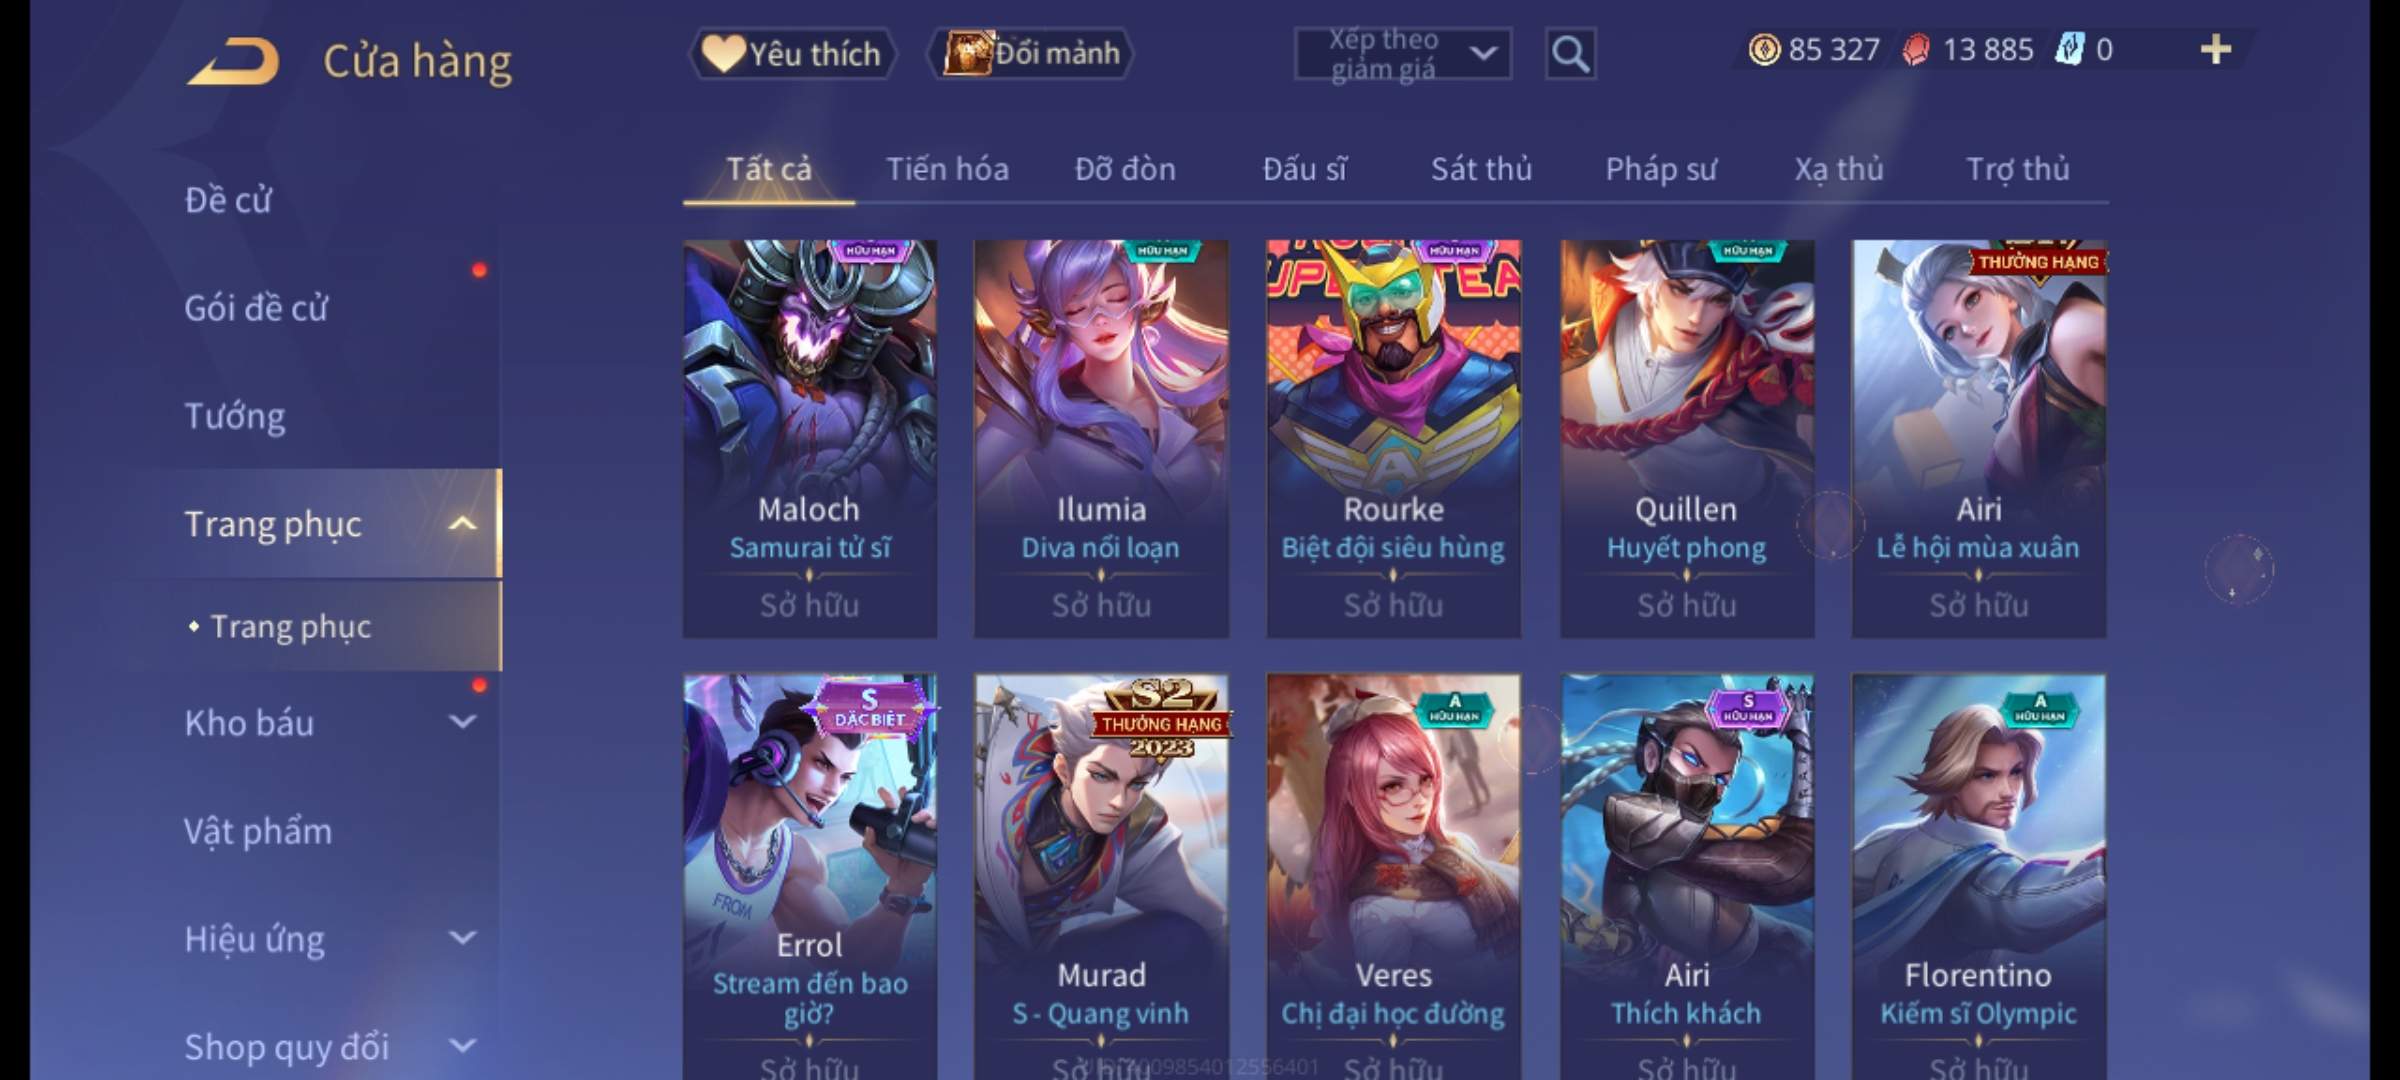Open the heart Yêu thích favorites
The height and width of the screenshot is (1080, 2400).
coord(792,53)
